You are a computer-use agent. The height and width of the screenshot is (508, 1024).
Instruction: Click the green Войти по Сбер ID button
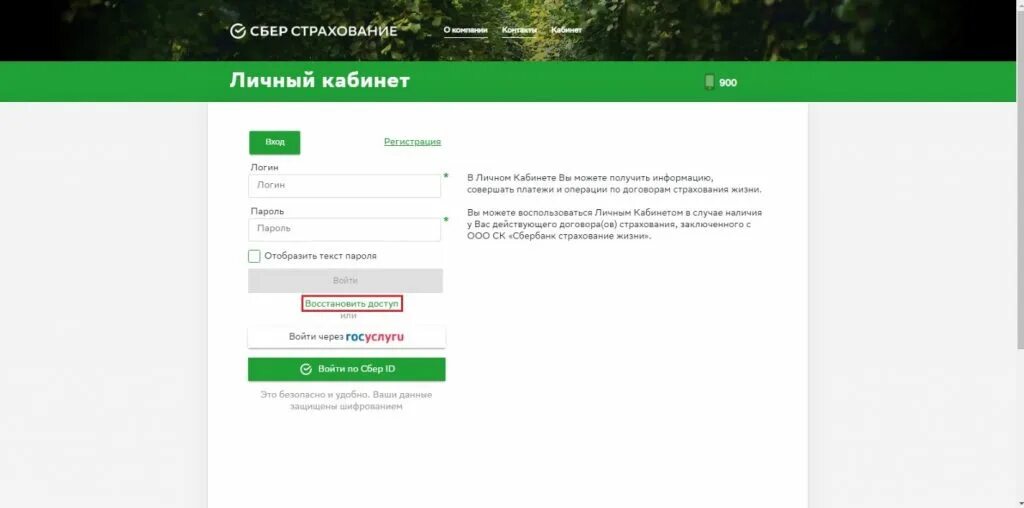[x=347, y=369]
